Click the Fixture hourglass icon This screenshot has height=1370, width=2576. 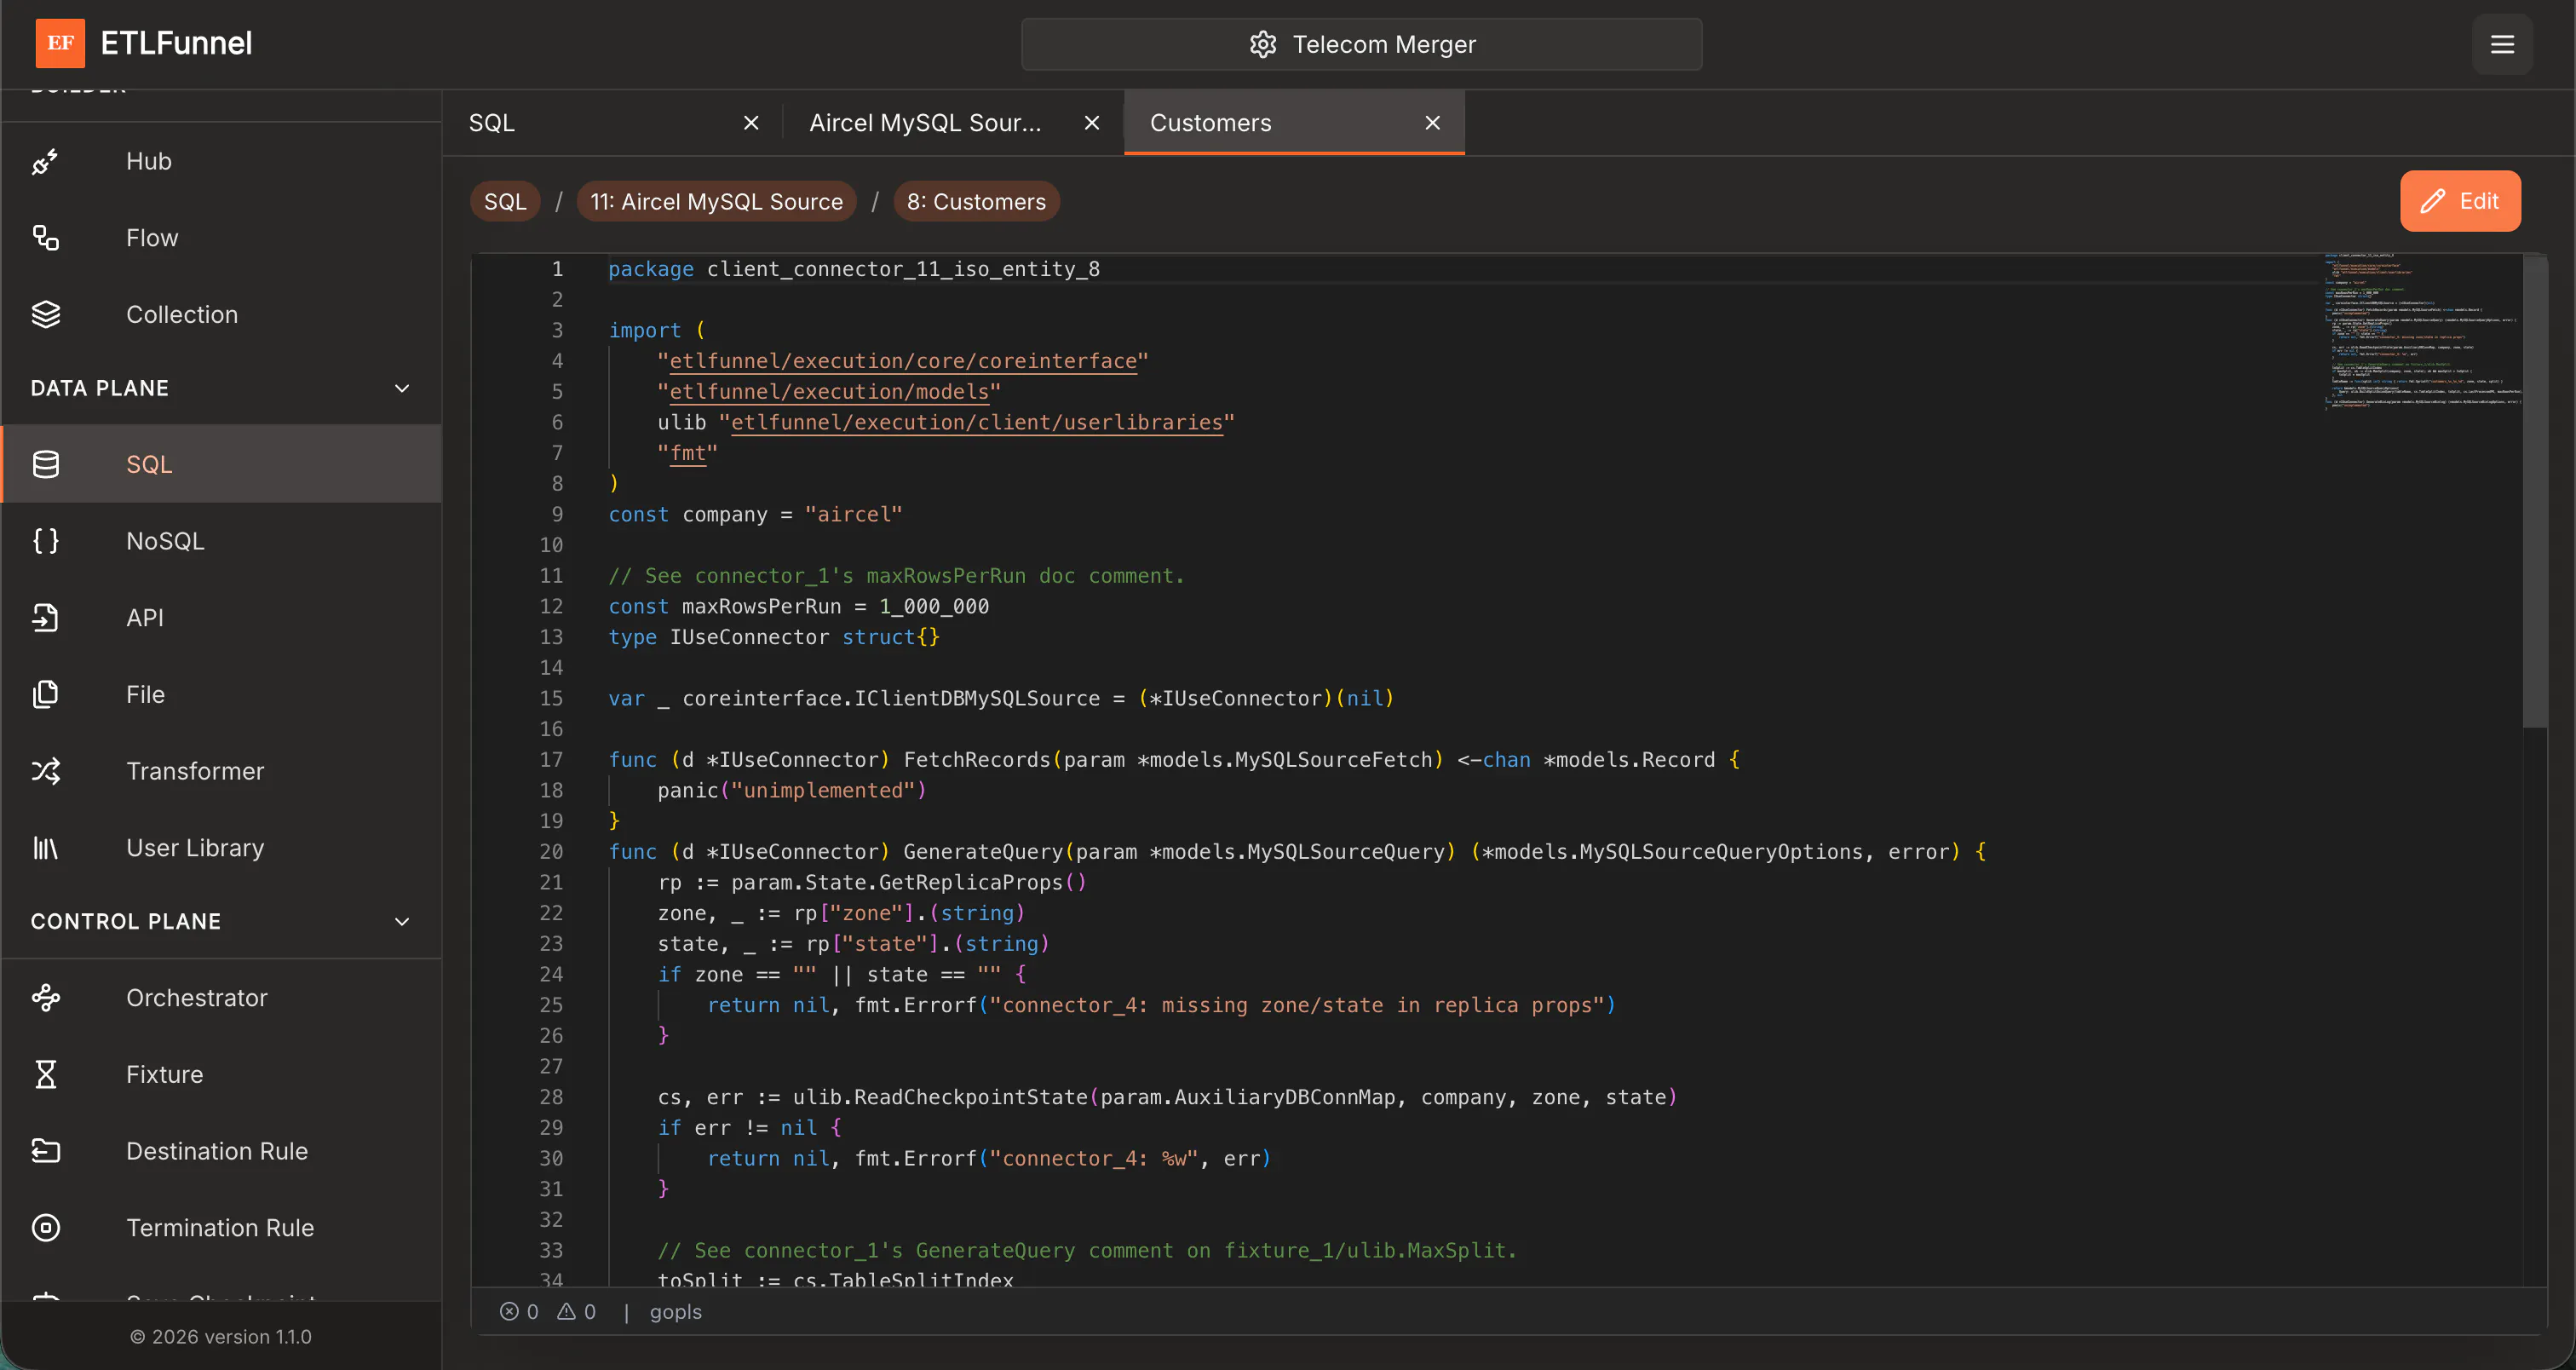46,1074
